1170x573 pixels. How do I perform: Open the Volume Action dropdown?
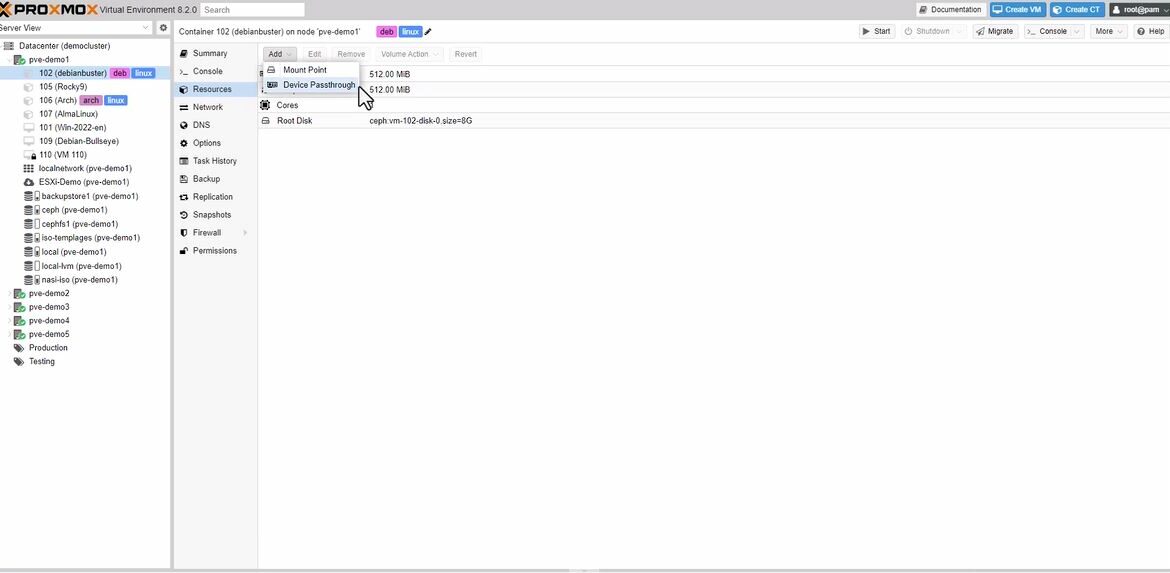pos(410,54)
